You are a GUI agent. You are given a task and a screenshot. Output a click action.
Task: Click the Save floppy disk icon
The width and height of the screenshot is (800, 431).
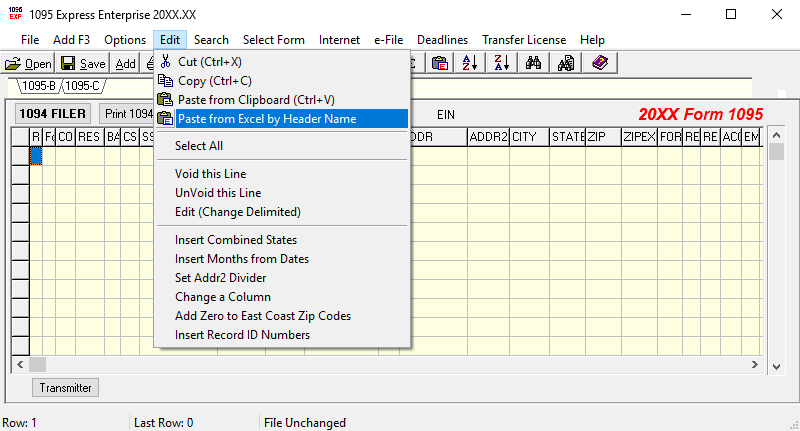click(68, 63)
